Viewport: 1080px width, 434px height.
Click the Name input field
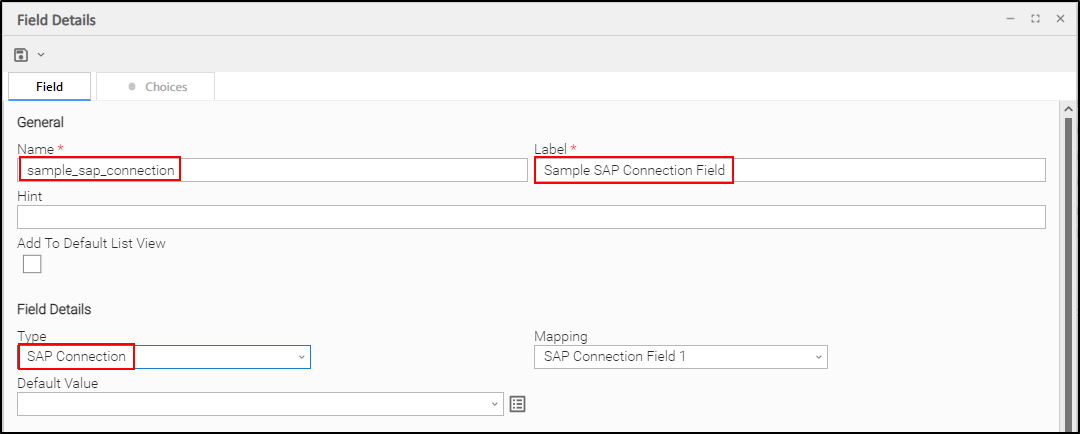point(272,171)
